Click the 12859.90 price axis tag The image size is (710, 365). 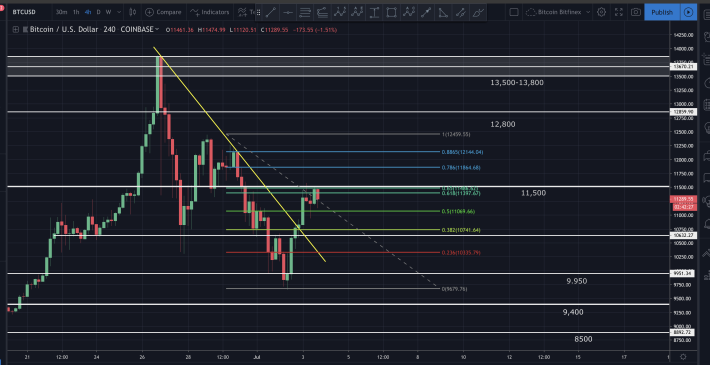[683, 112]
